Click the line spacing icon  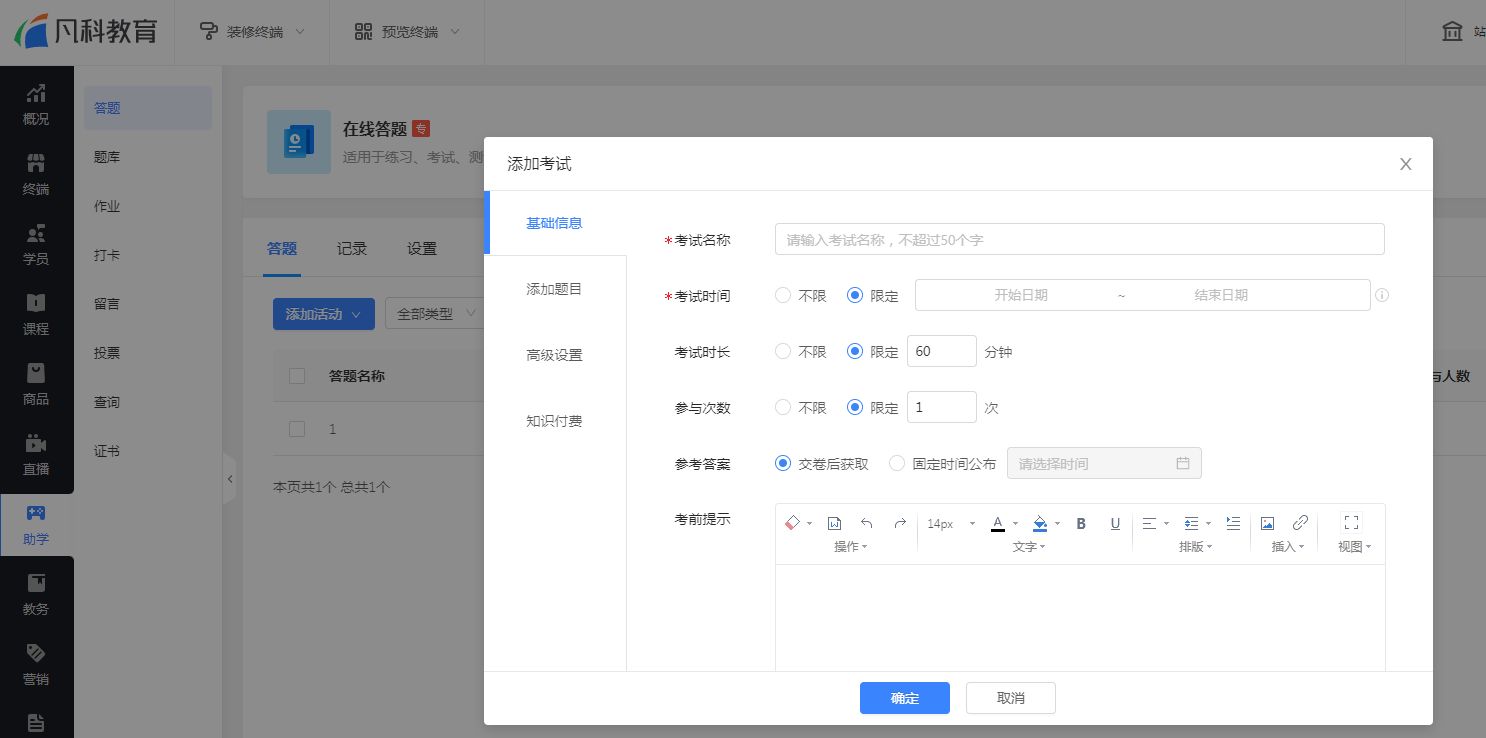1191,523
